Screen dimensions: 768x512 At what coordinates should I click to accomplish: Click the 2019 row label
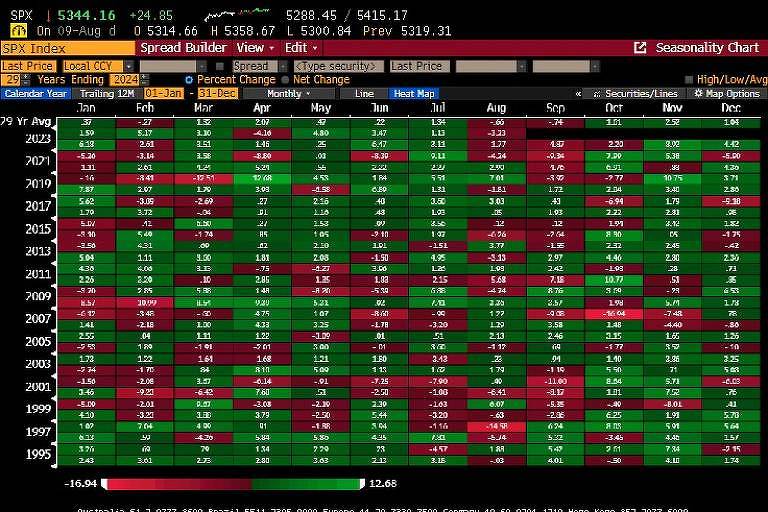click(38, 184)
